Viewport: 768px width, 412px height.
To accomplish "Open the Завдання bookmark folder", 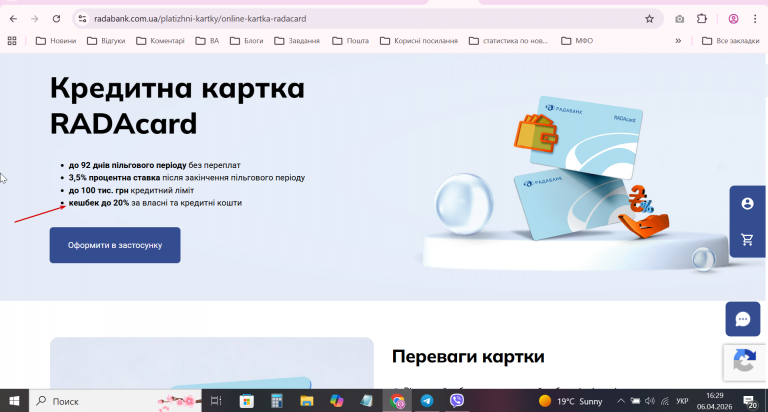I will coord(297,41).
